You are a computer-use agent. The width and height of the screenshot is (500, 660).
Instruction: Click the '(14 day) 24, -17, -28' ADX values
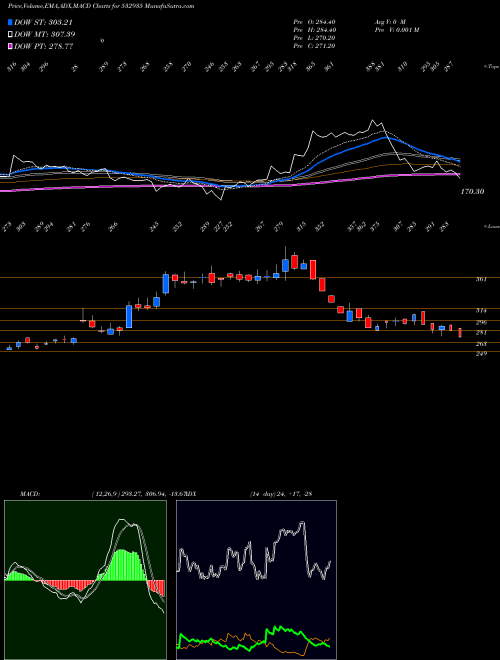point(280,494)
